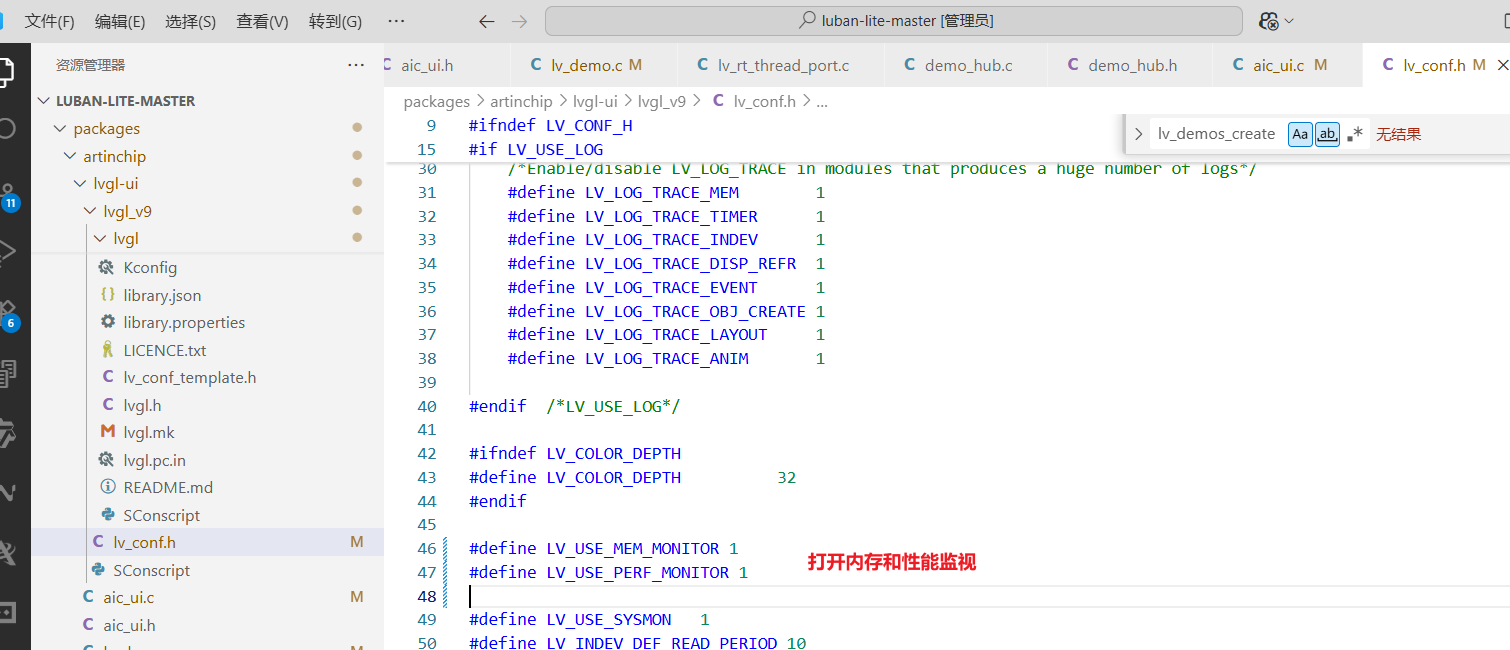The image size is (1510, 650).
Task: Open the Copilot chat icon
Action: pos(1269,21)
